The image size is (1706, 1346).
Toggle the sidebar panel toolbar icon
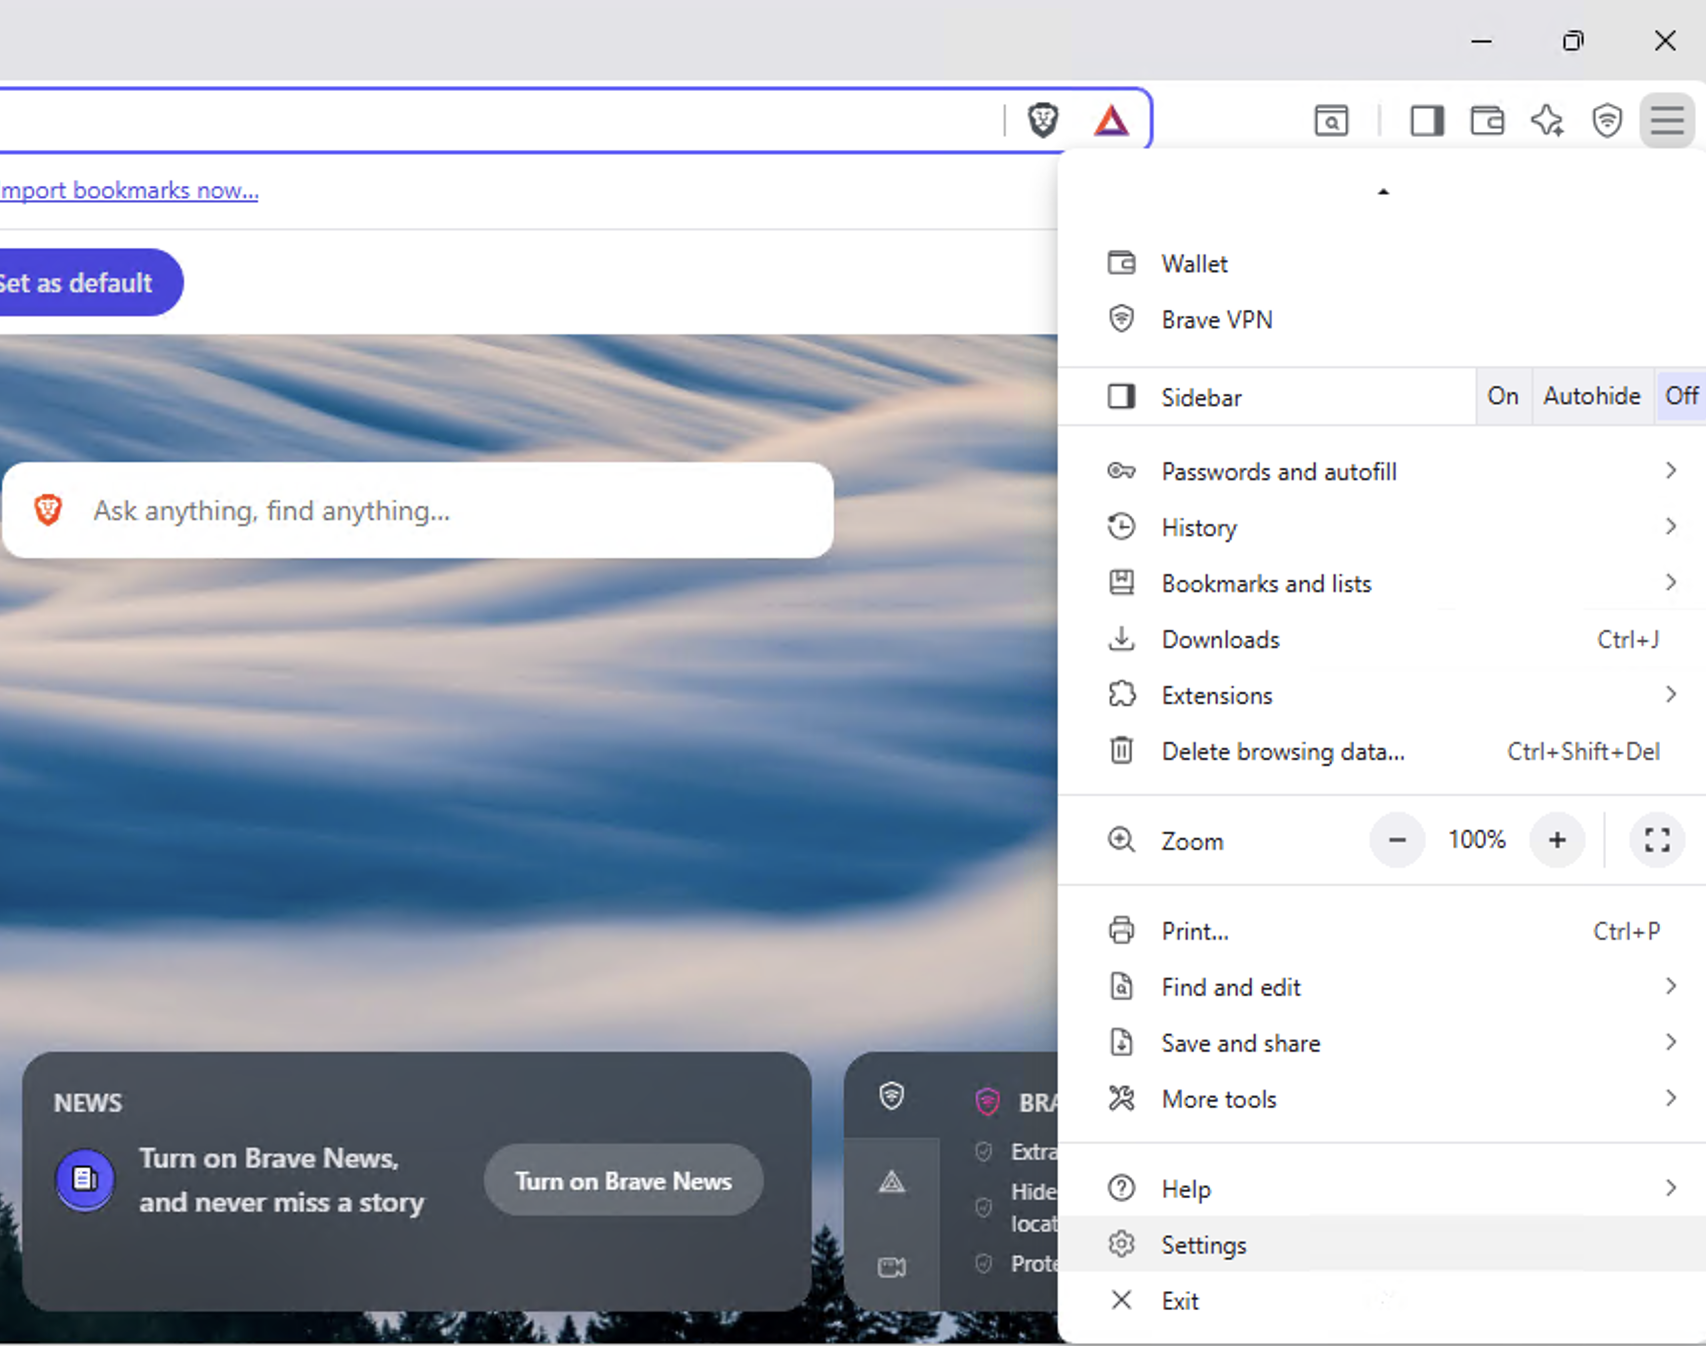coord(1427,121)
